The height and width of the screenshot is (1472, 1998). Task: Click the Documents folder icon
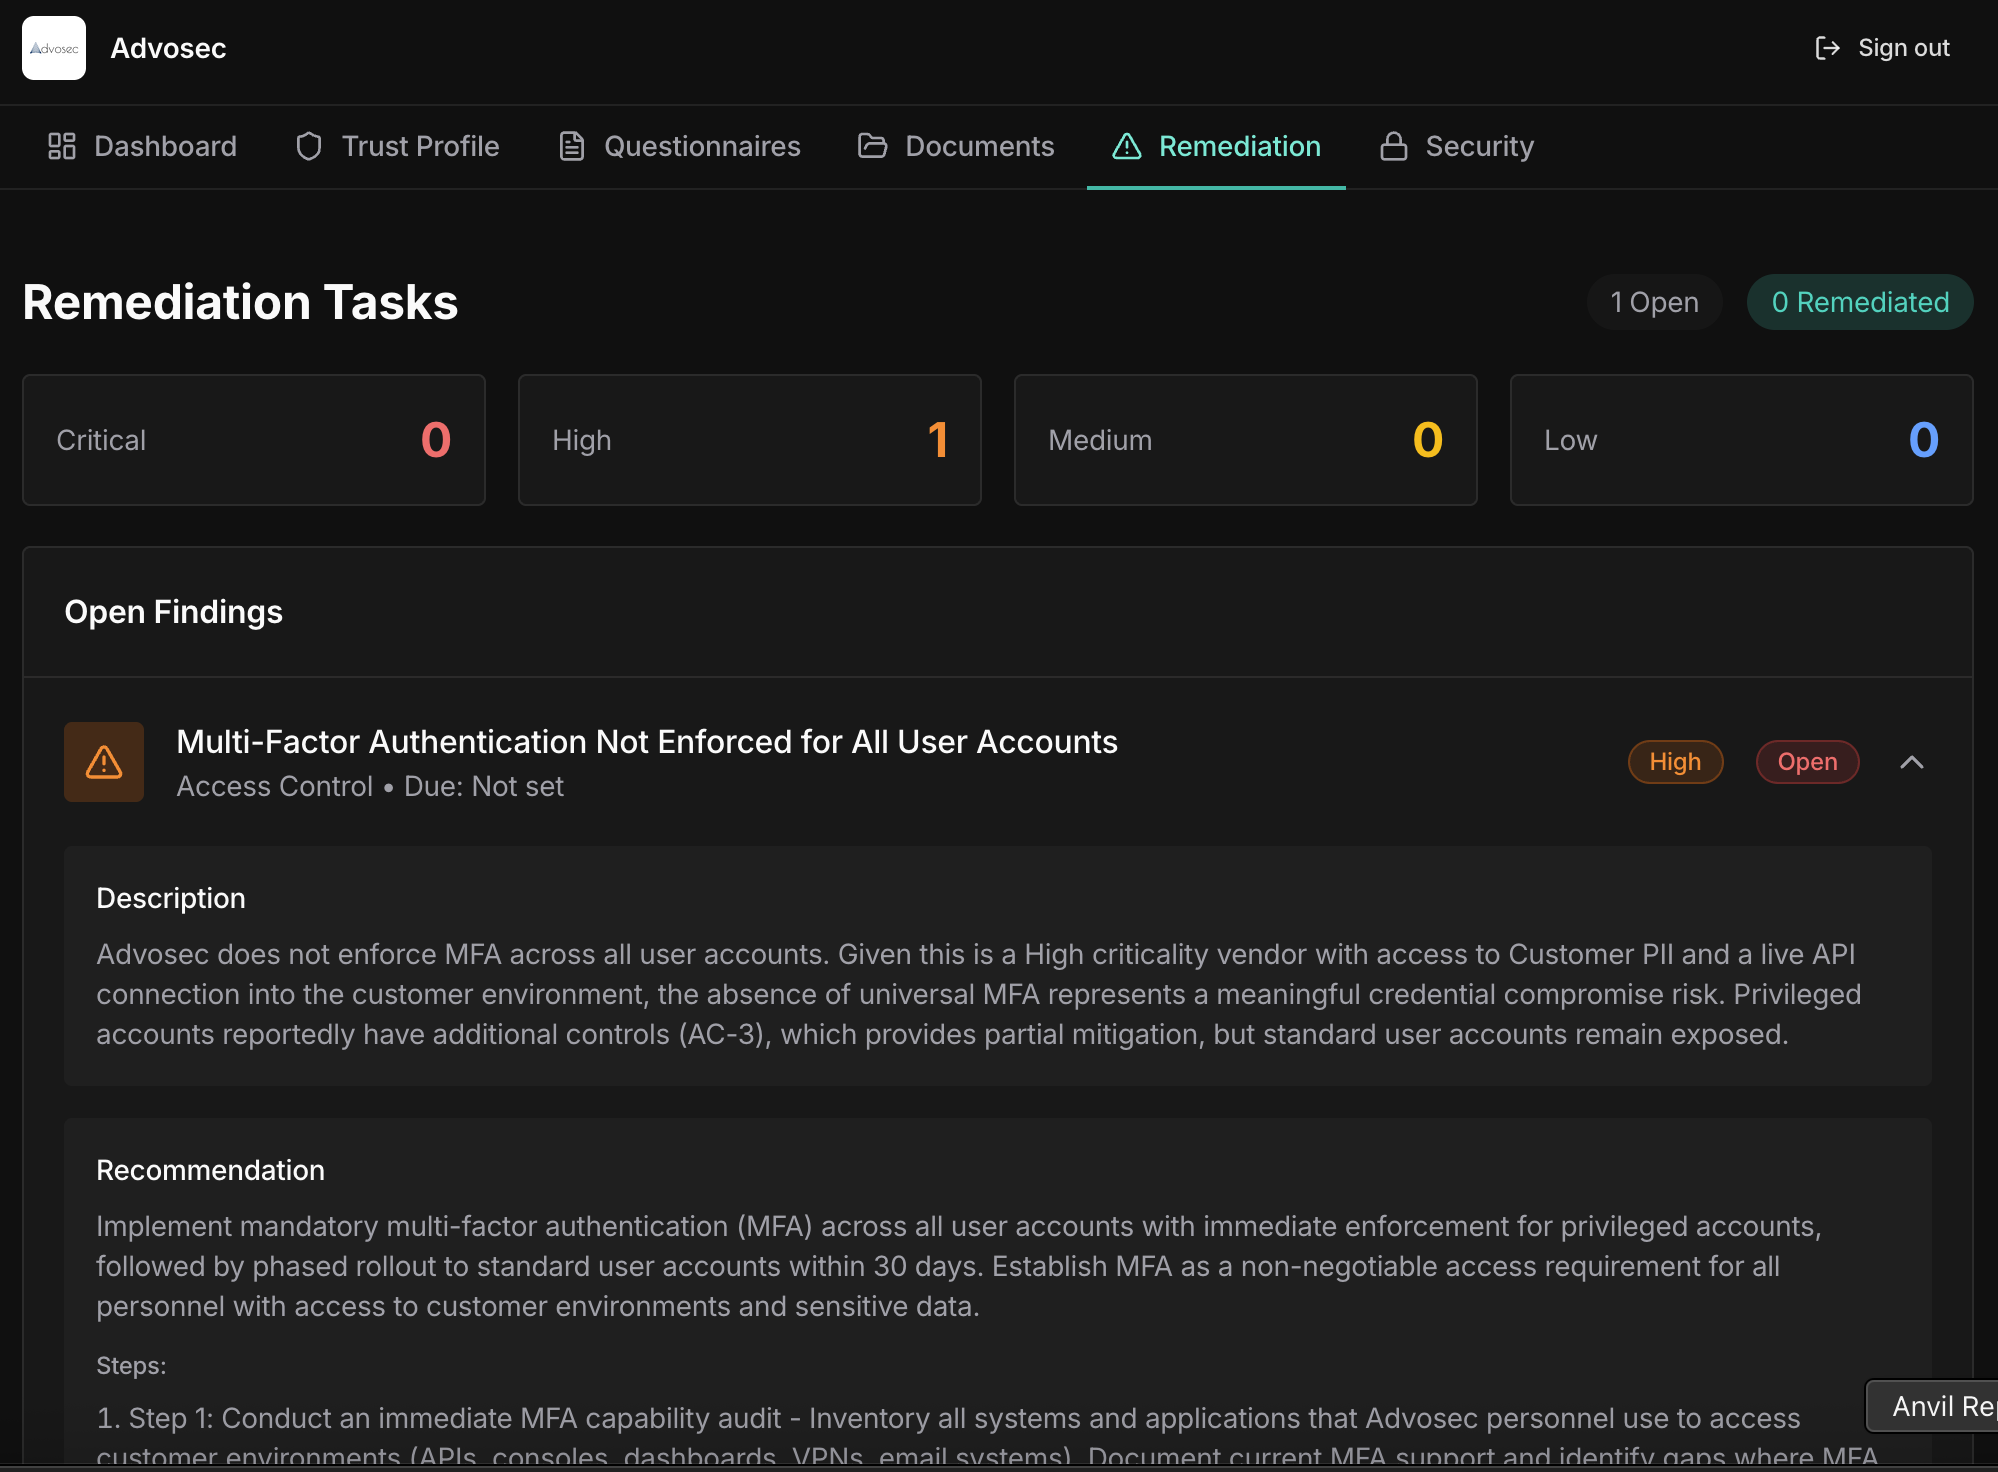click(x=873, y=146)
